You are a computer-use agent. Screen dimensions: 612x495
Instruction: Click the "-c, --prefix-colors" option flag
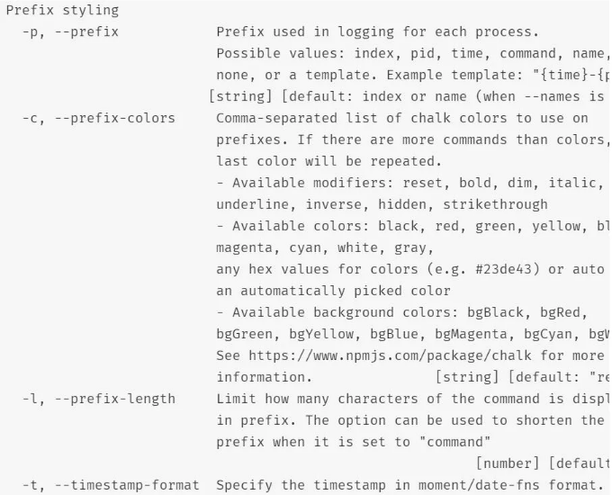coord(99,118)
